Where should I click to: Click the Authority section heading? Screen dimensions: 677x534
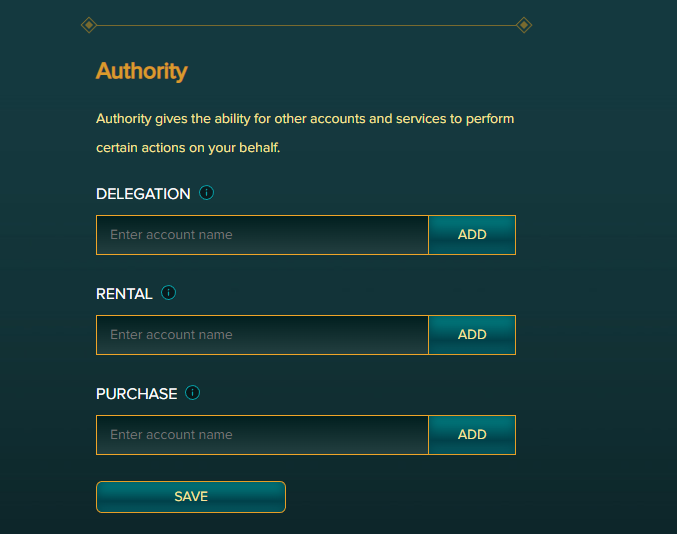(142, 71)
